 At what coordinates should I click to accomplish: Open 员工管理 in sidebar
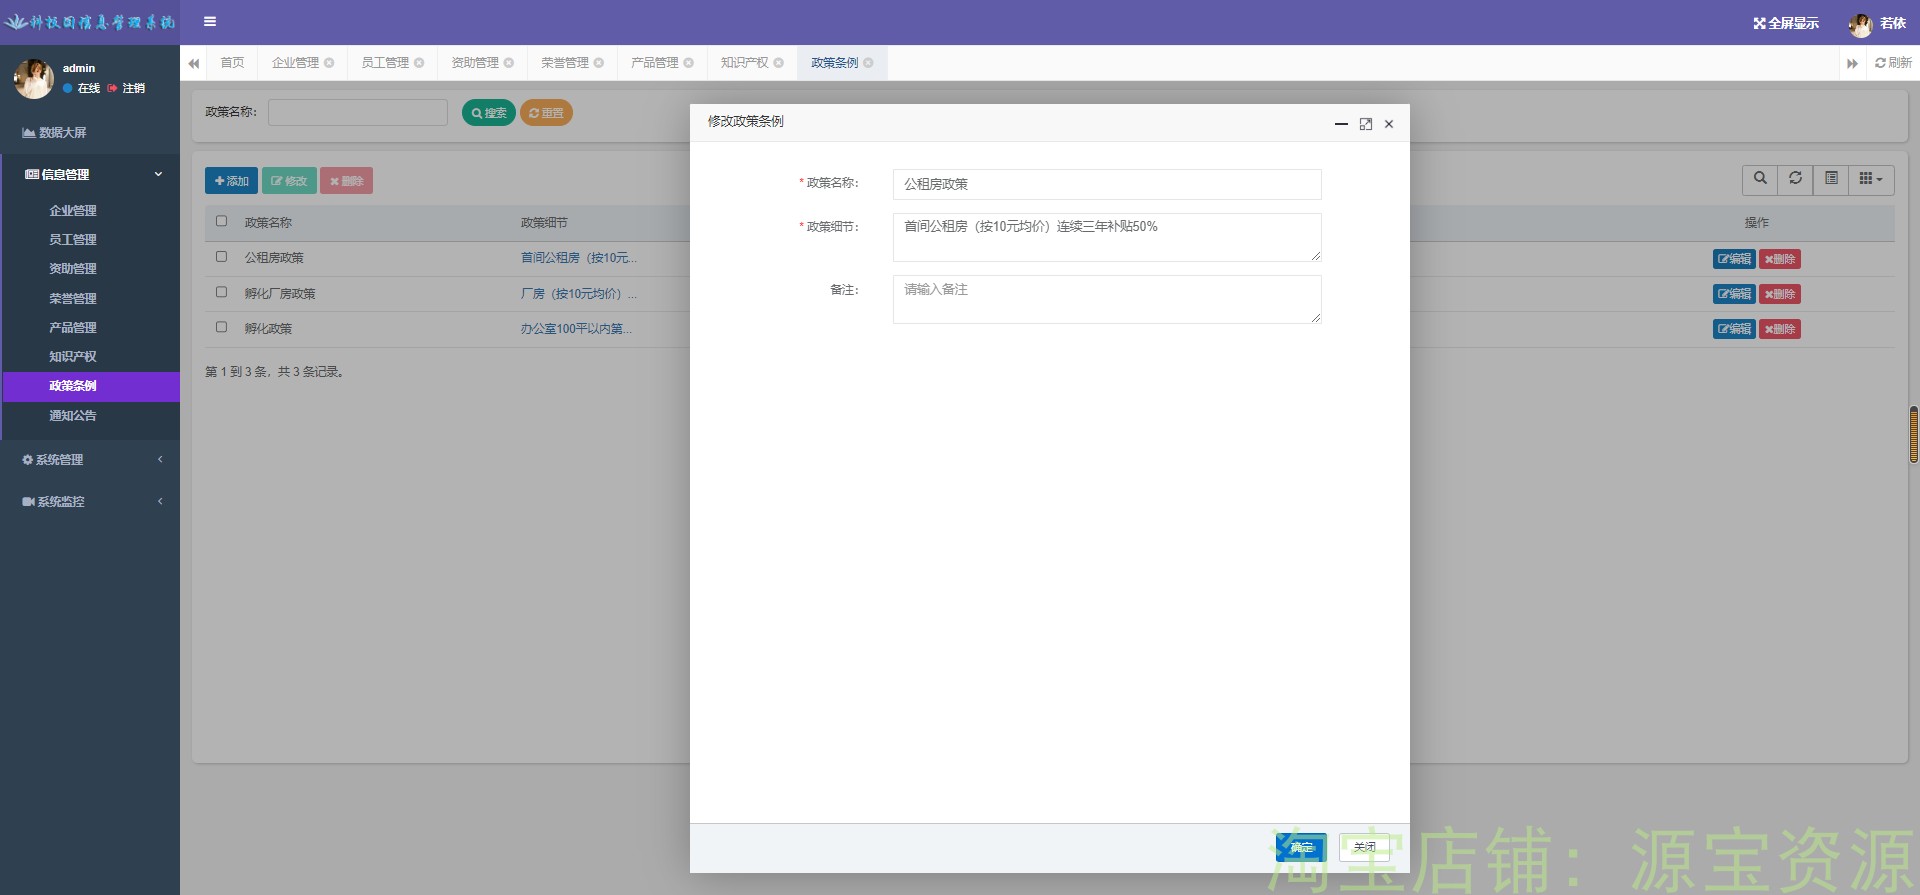(x=90, y=240)
